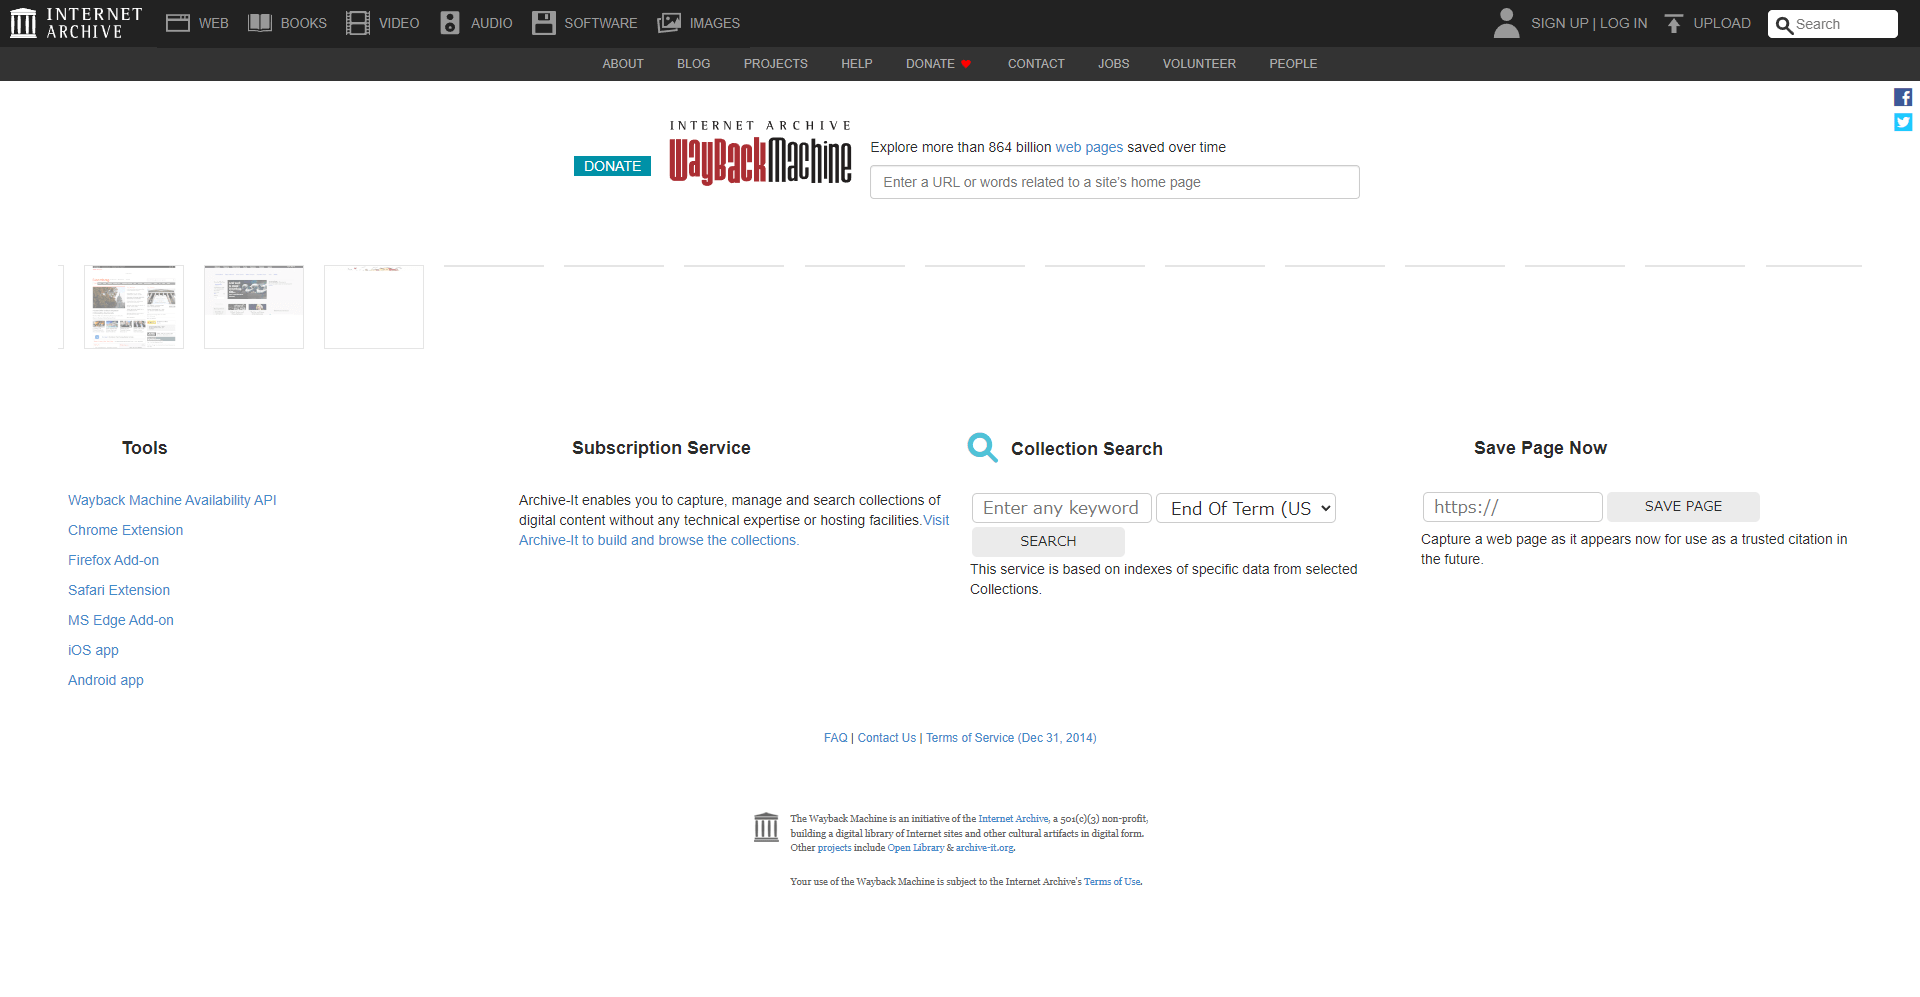Viewport: 1920px width, 997px height.
Task: Open the VOLUNTEER menu item
Action: click(1199, 64)
